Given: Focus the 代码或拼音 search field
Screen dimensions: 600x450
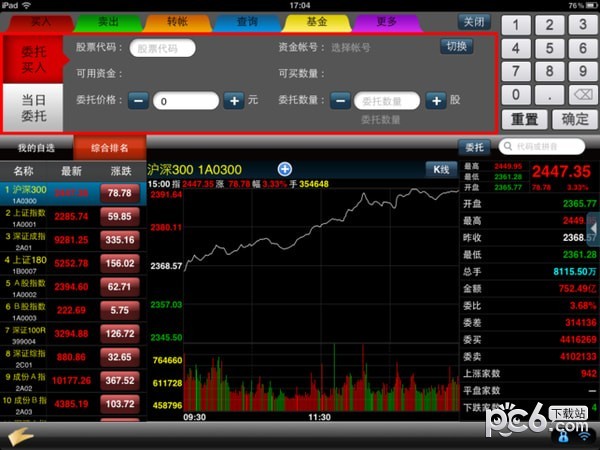Looking at the screenshot, I should [x=542, y=146].
